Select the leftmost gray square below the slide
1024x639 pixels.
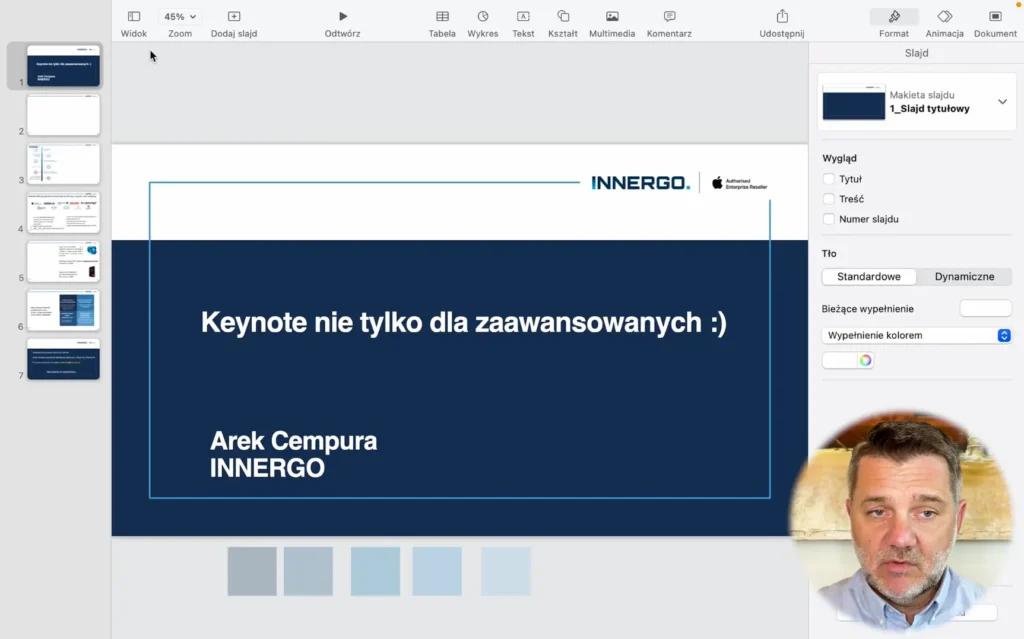(252, 571)
